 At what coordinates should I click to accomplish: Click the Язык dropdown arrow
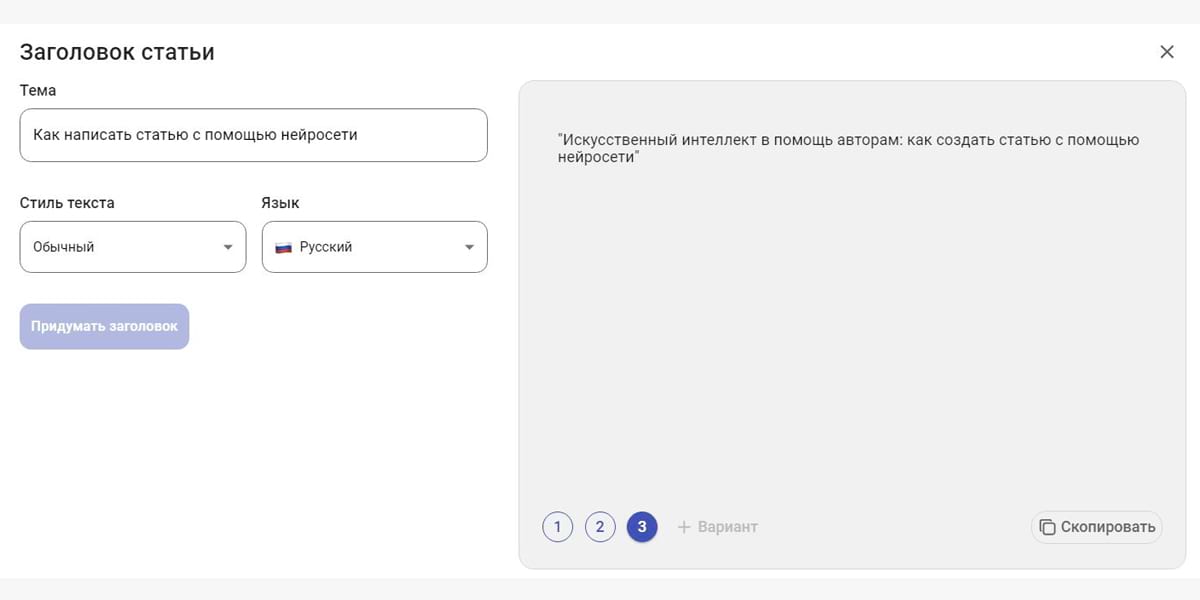tap(470, 247)
